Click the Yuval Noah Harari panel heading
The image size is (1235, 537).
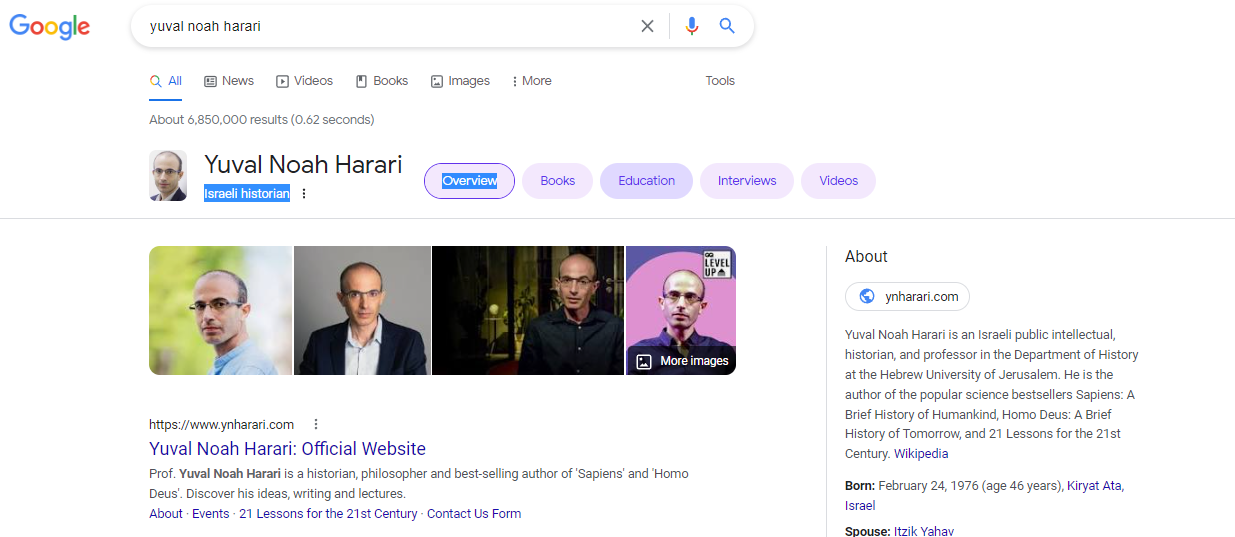click(x=303, y=164)
